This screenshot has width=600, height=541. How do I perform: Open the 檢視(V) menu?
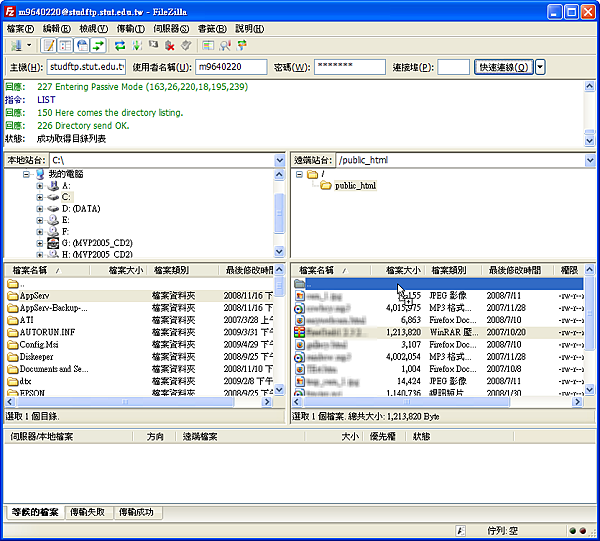93,29
